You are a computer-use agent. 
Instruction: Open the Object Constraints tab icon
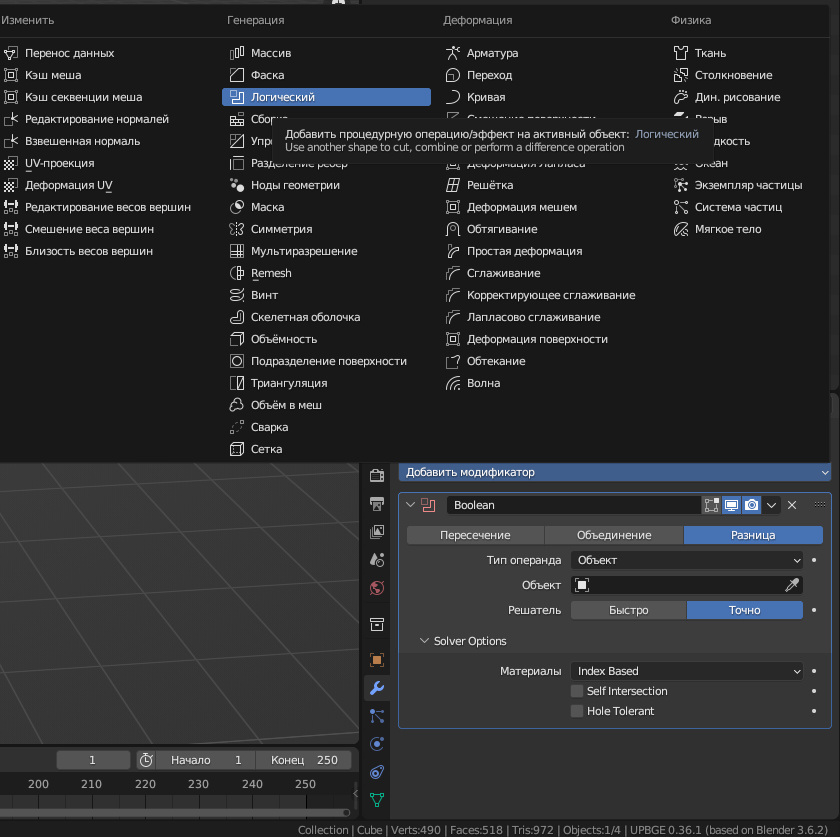(377, 772)
